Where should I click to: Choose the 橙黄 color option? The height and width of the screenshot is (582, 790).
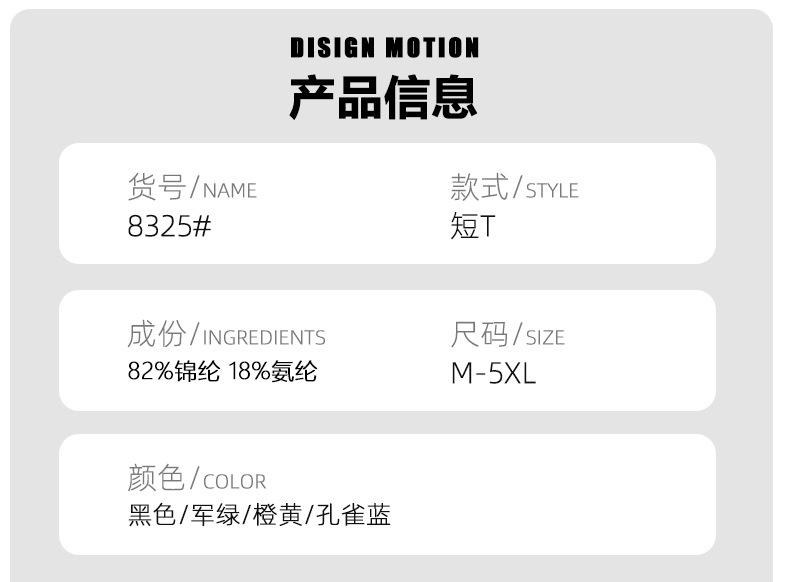[278, 515]
